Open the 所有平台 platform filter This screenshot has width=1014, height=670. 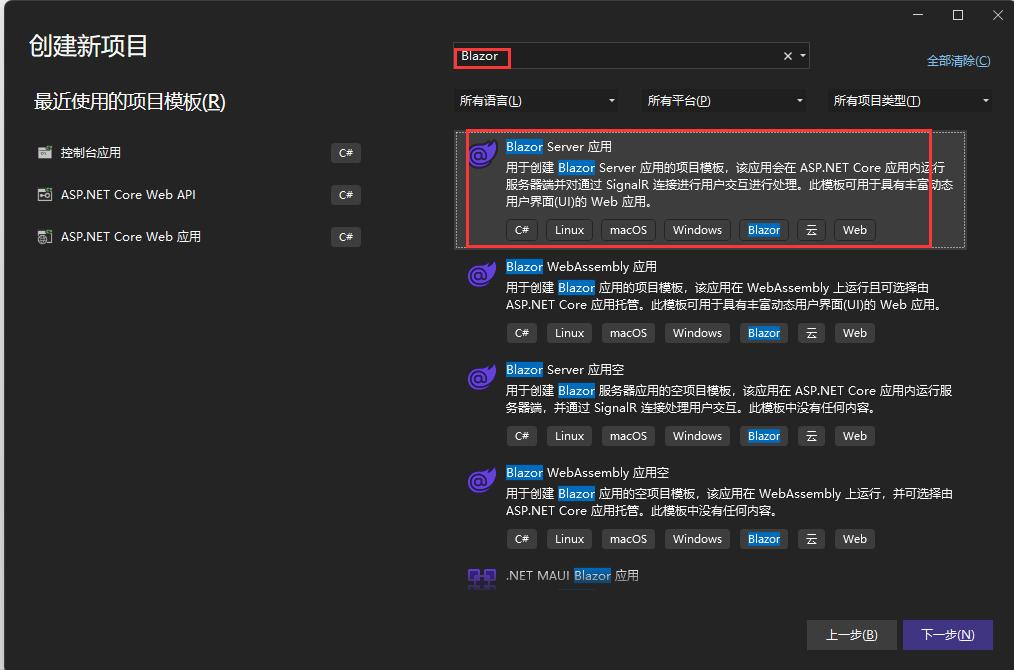tap(724, 101)
